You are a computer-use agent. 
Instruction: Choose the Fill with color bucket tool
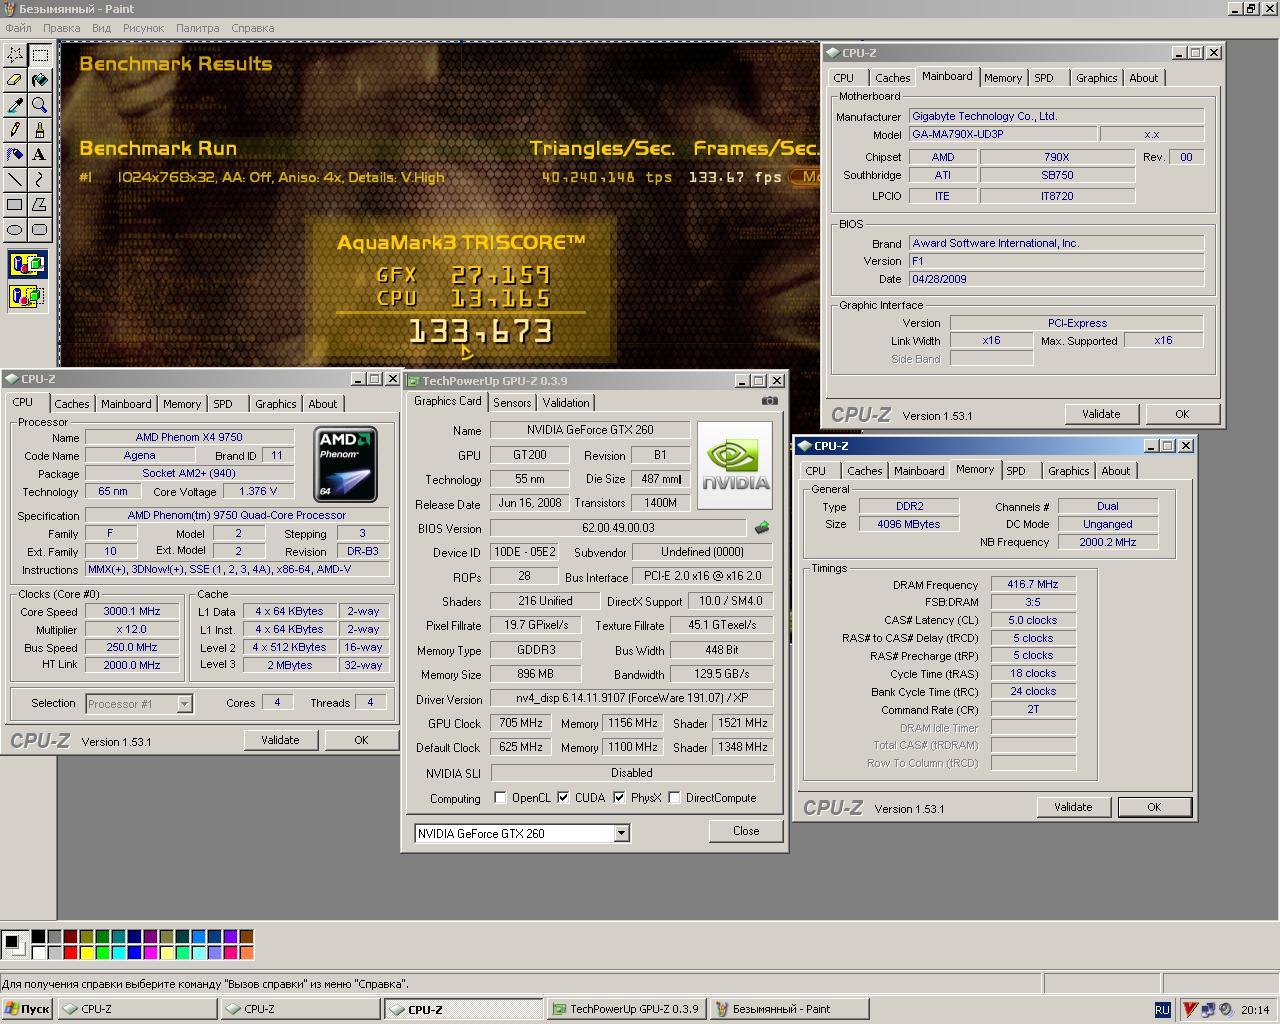pos(40,80)
